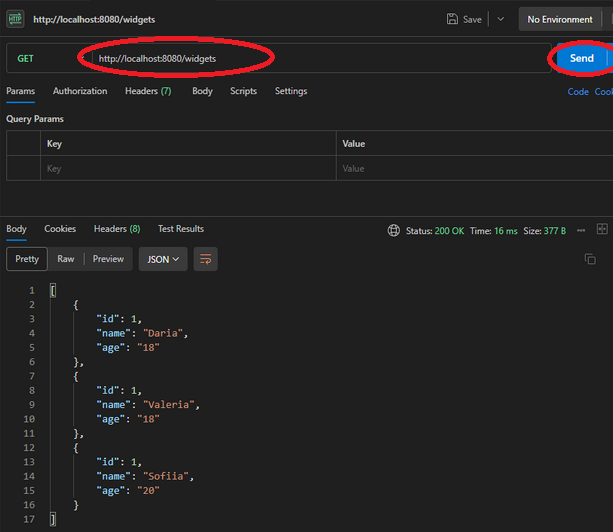The width and height of the screenshot is (613, 532).
Task: Click the HTTP request type icon
Action: coord(16,19)
